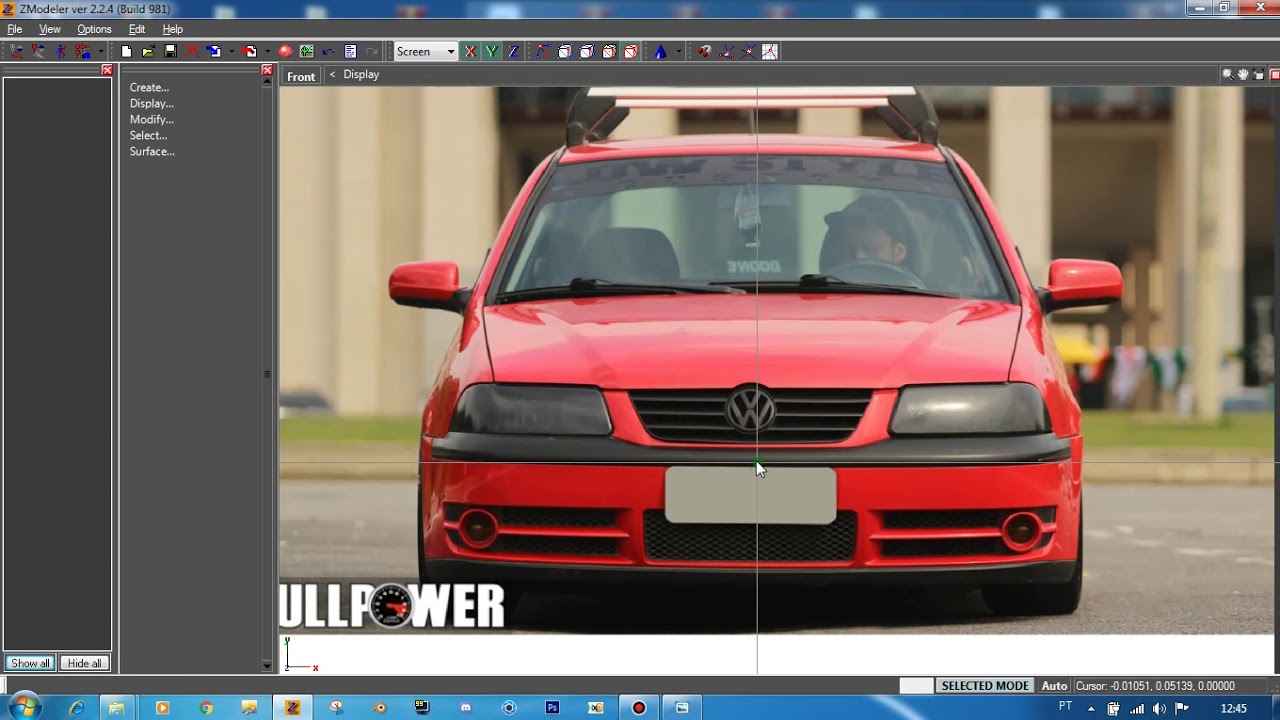Image resolution: width=1280 pixels, height=720 pixels.
Task: Open the dropdown arrow beside the blue cone
Action: point(679,51)
